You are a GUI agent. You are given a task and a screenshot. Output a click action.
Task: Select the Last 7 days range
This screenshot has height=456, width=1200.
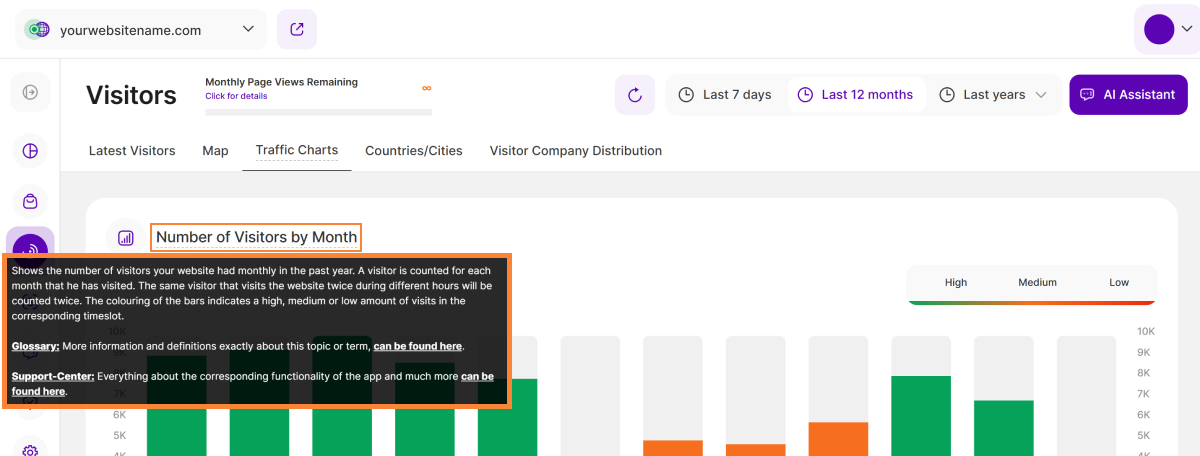tap(726, 95)
